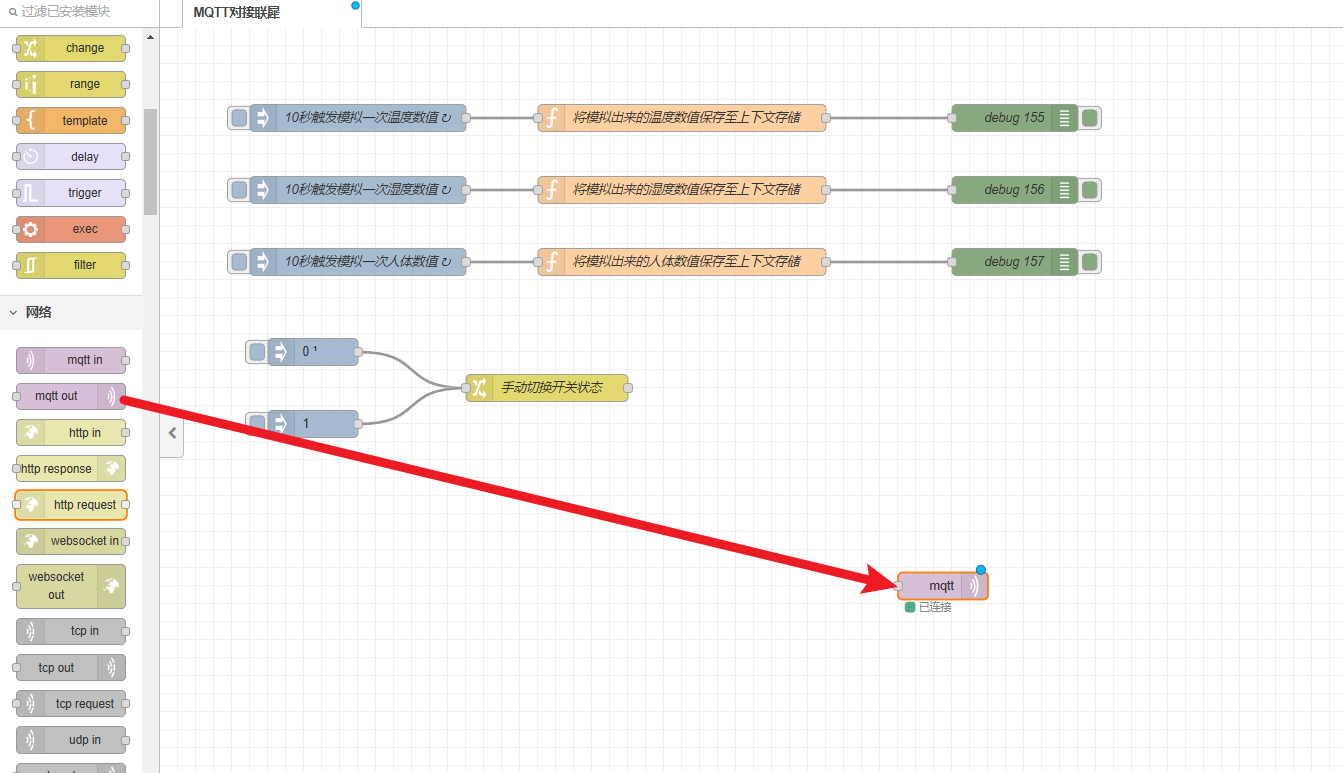The height and width of the screenshot is (773, 1343).
Task: Click the websocket out palette node
Action: (71, 586)
